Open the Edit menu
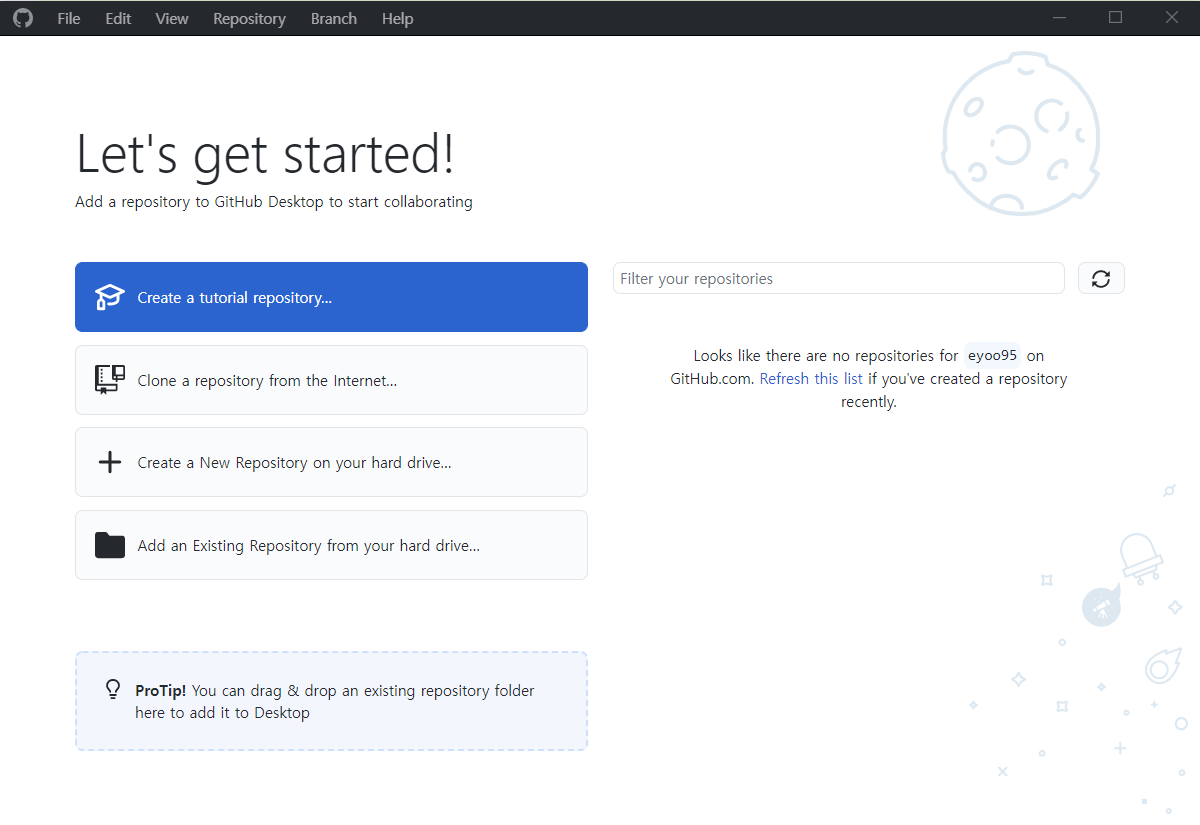Viewport: 1200px width, 825px height. tap(118, 19)
